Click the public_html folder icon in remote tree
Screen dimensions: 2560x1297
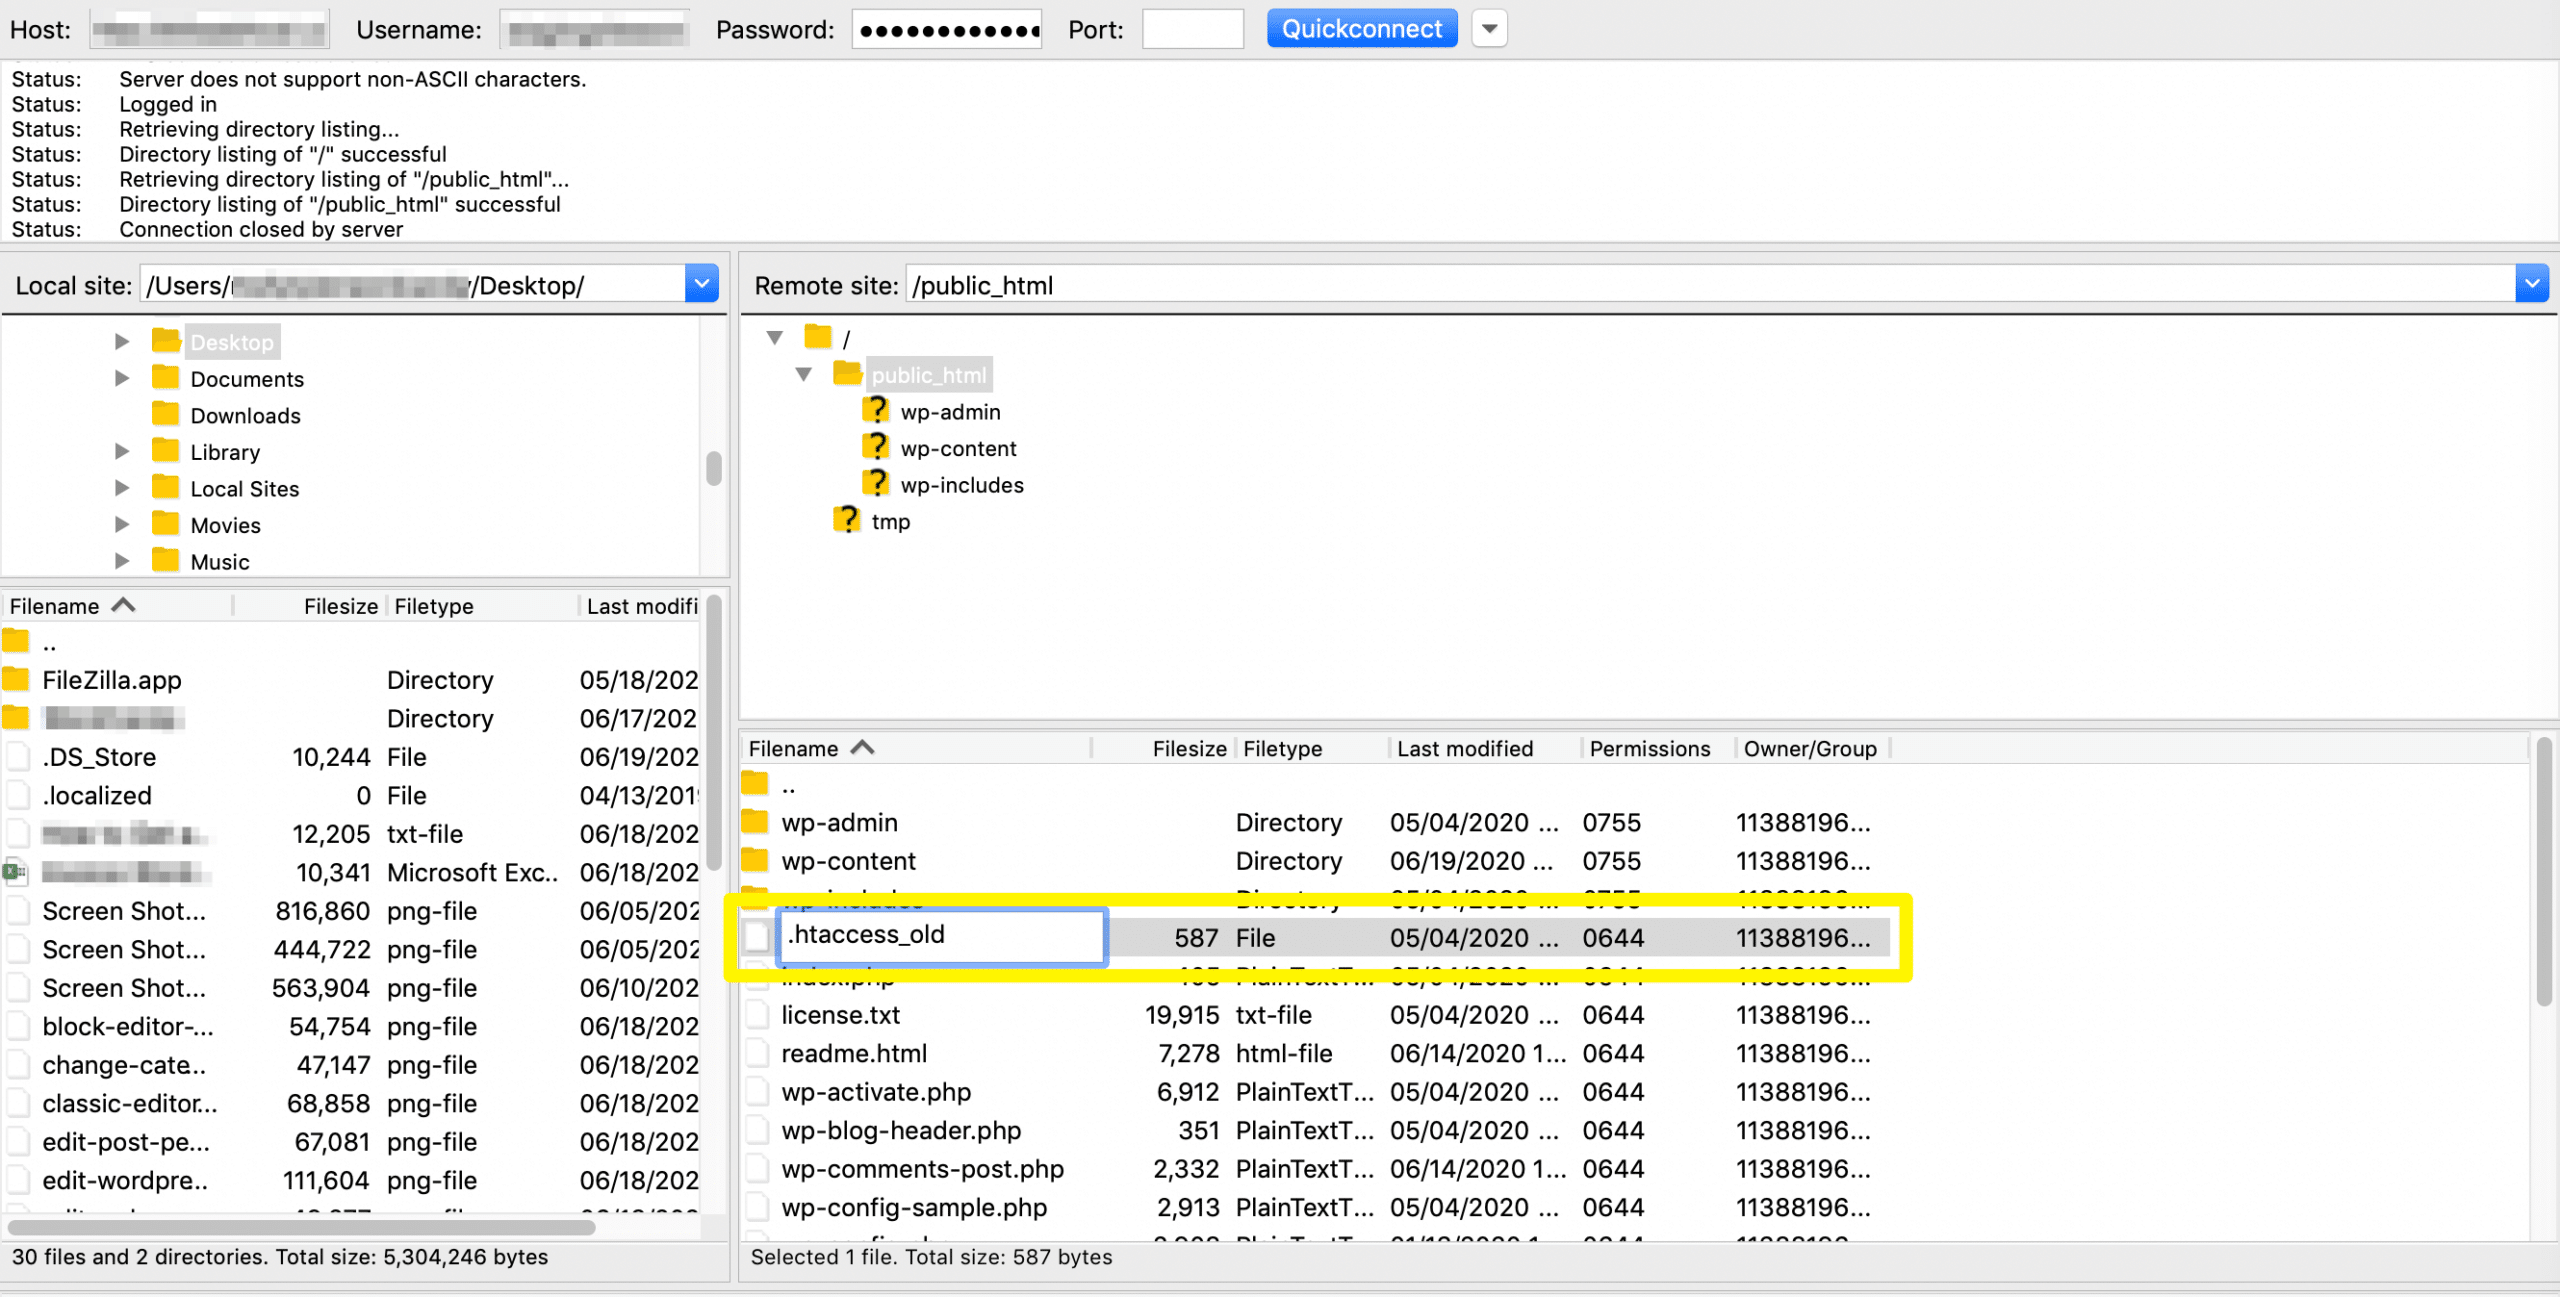pyautogui.click(x=847, y=374)
